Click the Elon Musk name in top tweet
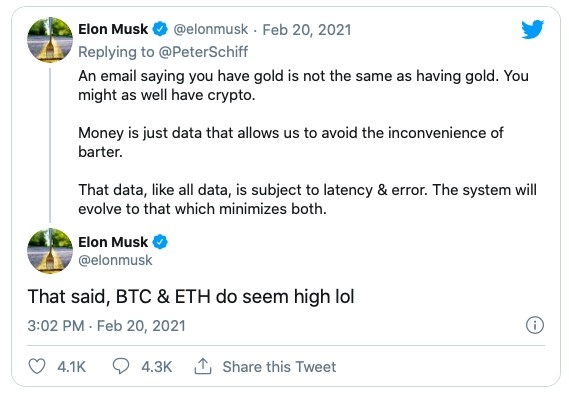 pyautogui.click(x=113, y=29)
